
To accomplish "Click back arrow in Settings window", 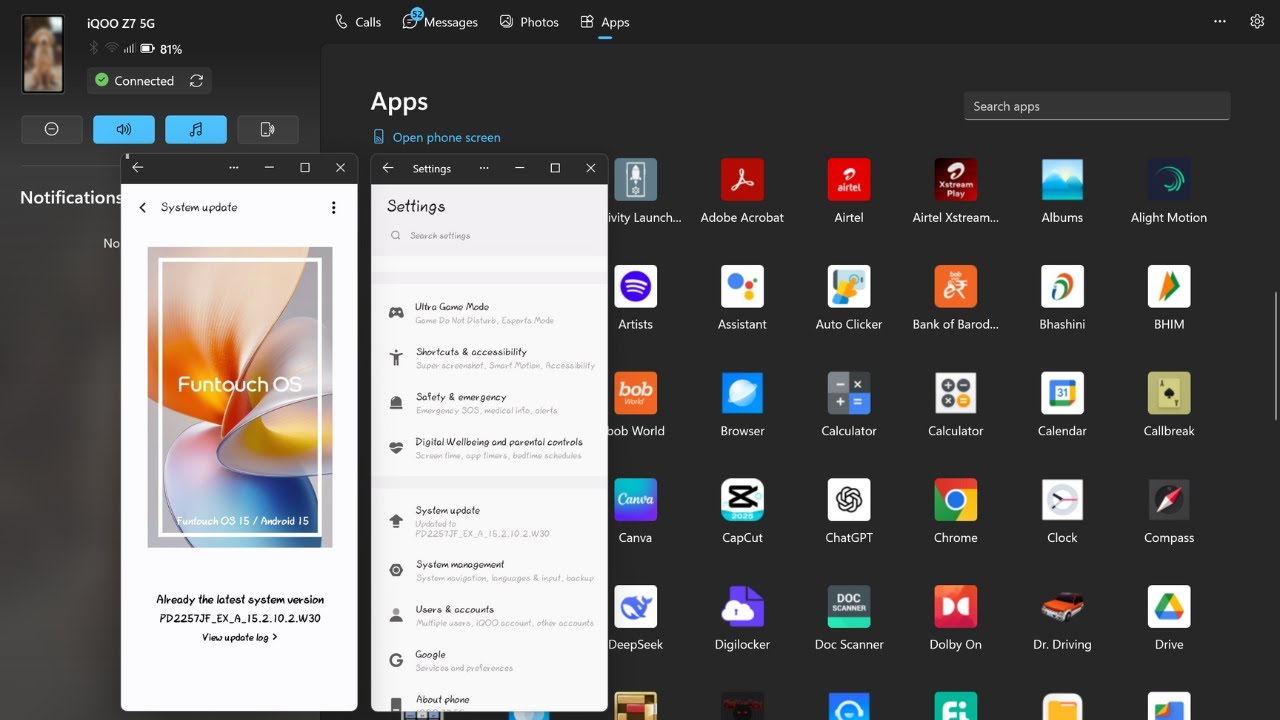I will pos(388,168).
